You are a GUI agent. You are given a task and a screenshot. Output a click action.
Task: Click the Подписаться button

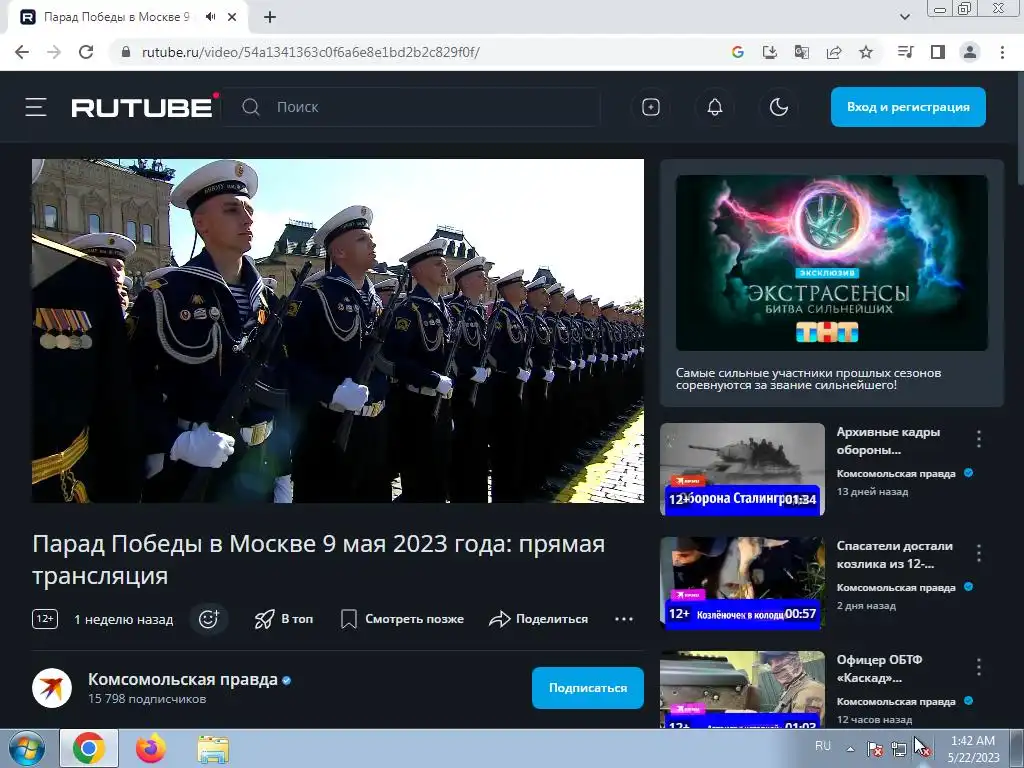coord(588,688)
